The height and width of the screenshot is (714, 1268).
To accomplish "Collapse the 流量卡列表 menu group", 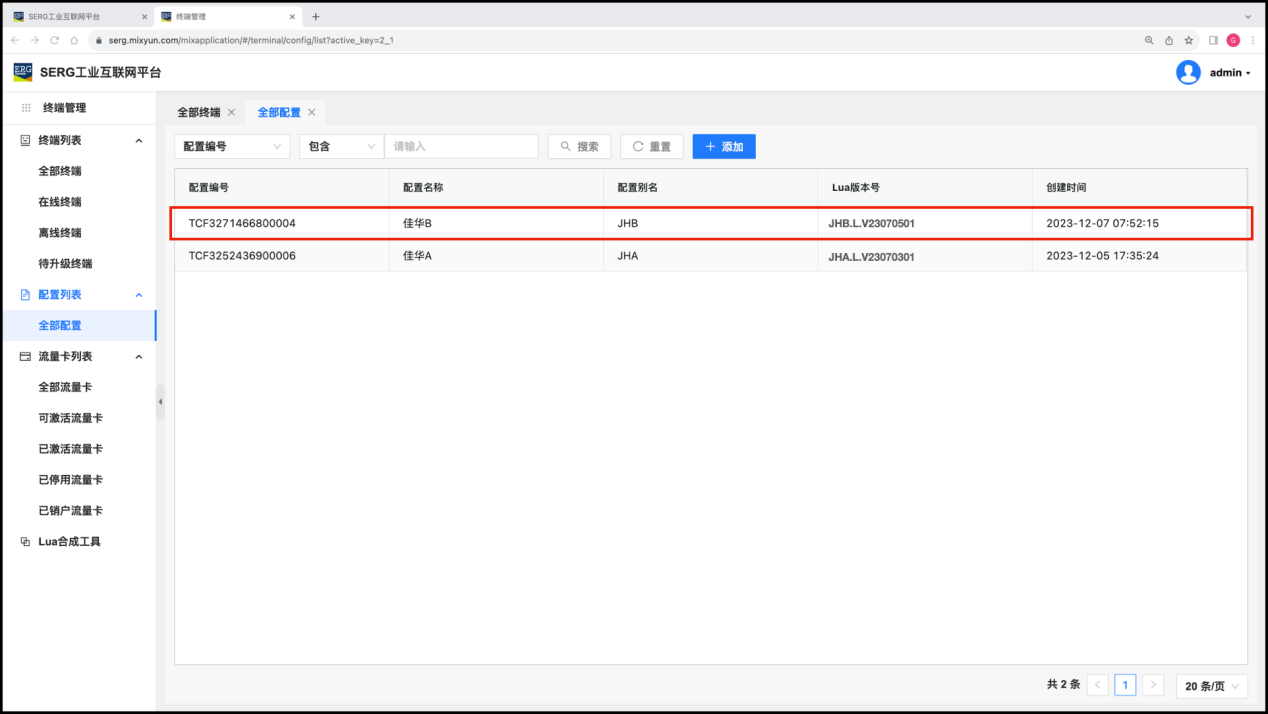I will pyautogui.click(x=139, y=356).
